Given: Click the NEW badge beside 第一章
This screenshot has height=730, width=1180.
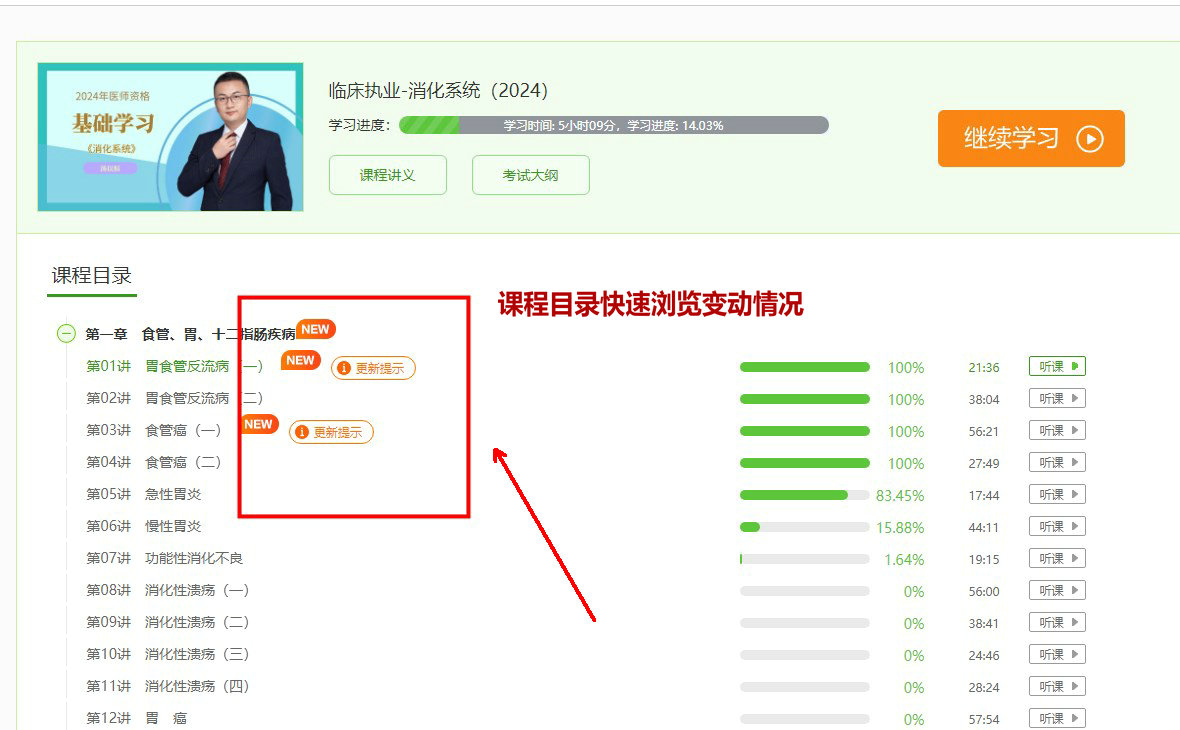Looking at the screenshot, I should [x=315, y=329].
